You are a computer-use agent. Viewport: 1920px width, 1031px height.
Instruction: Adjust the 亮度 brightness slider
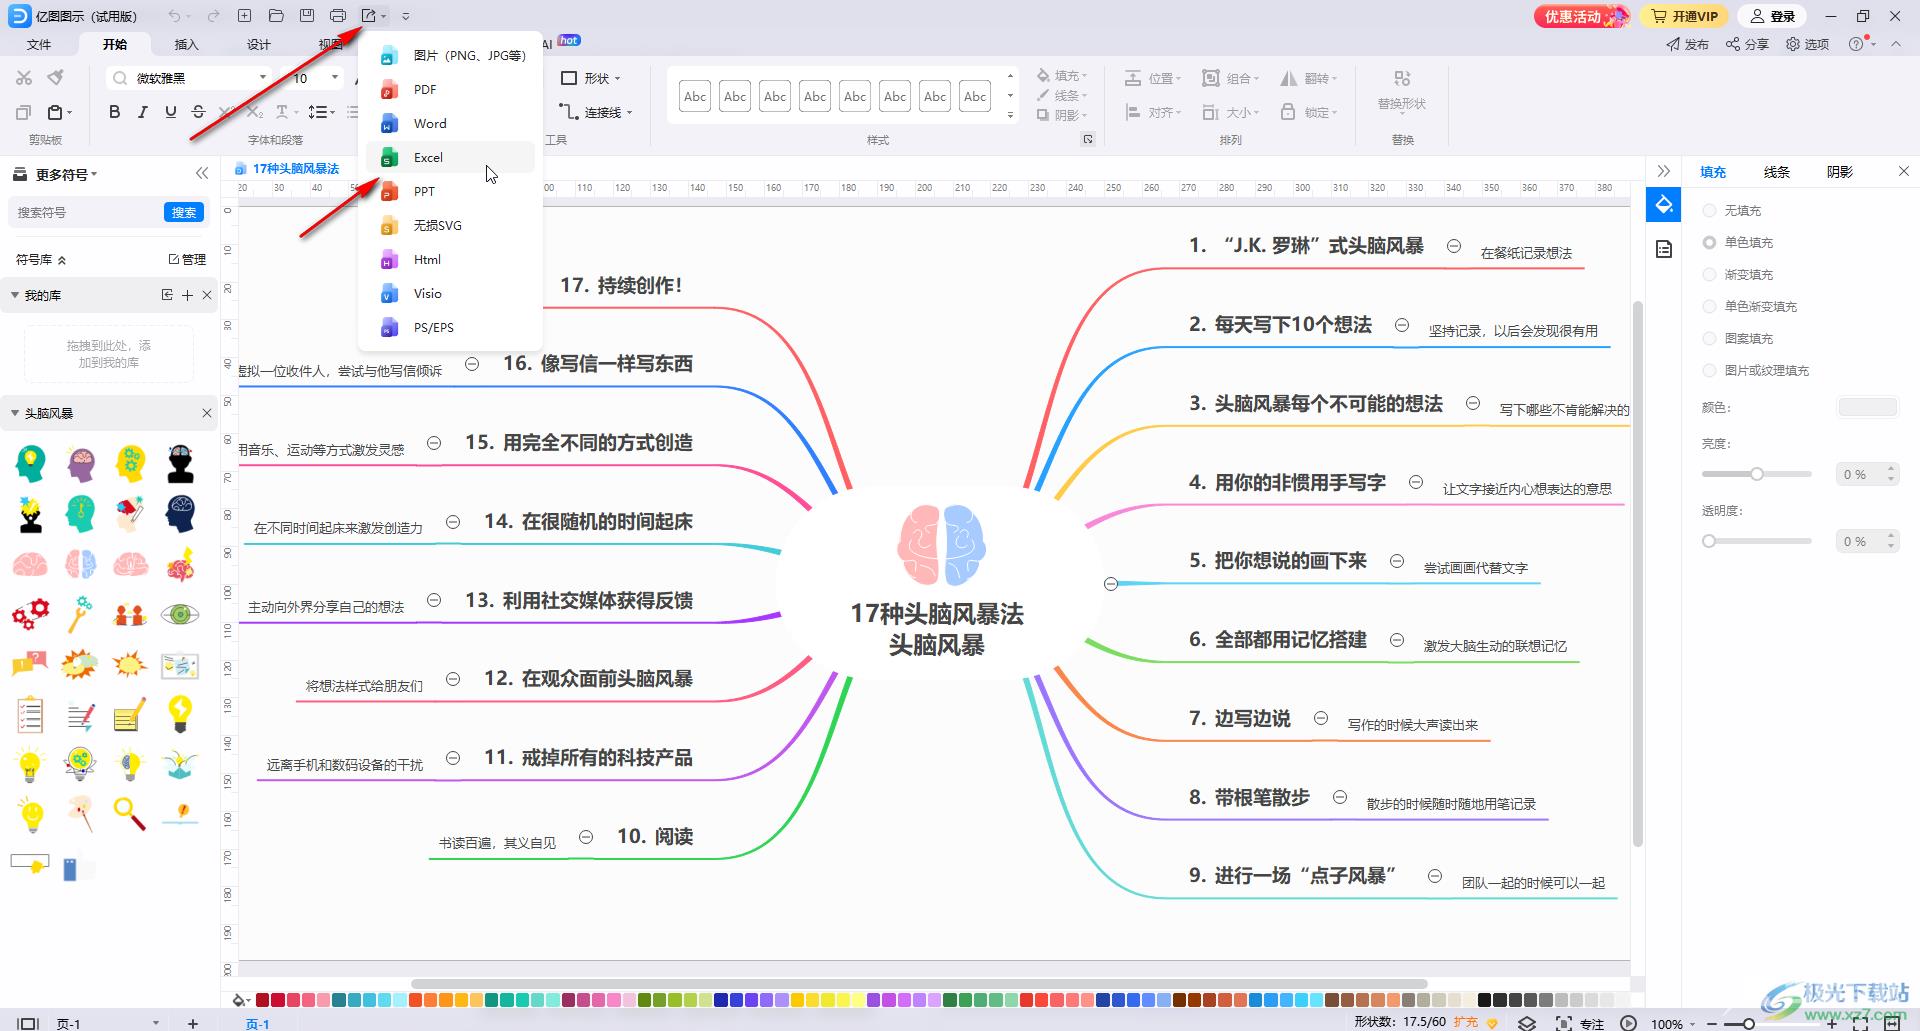click(1757, 474)
